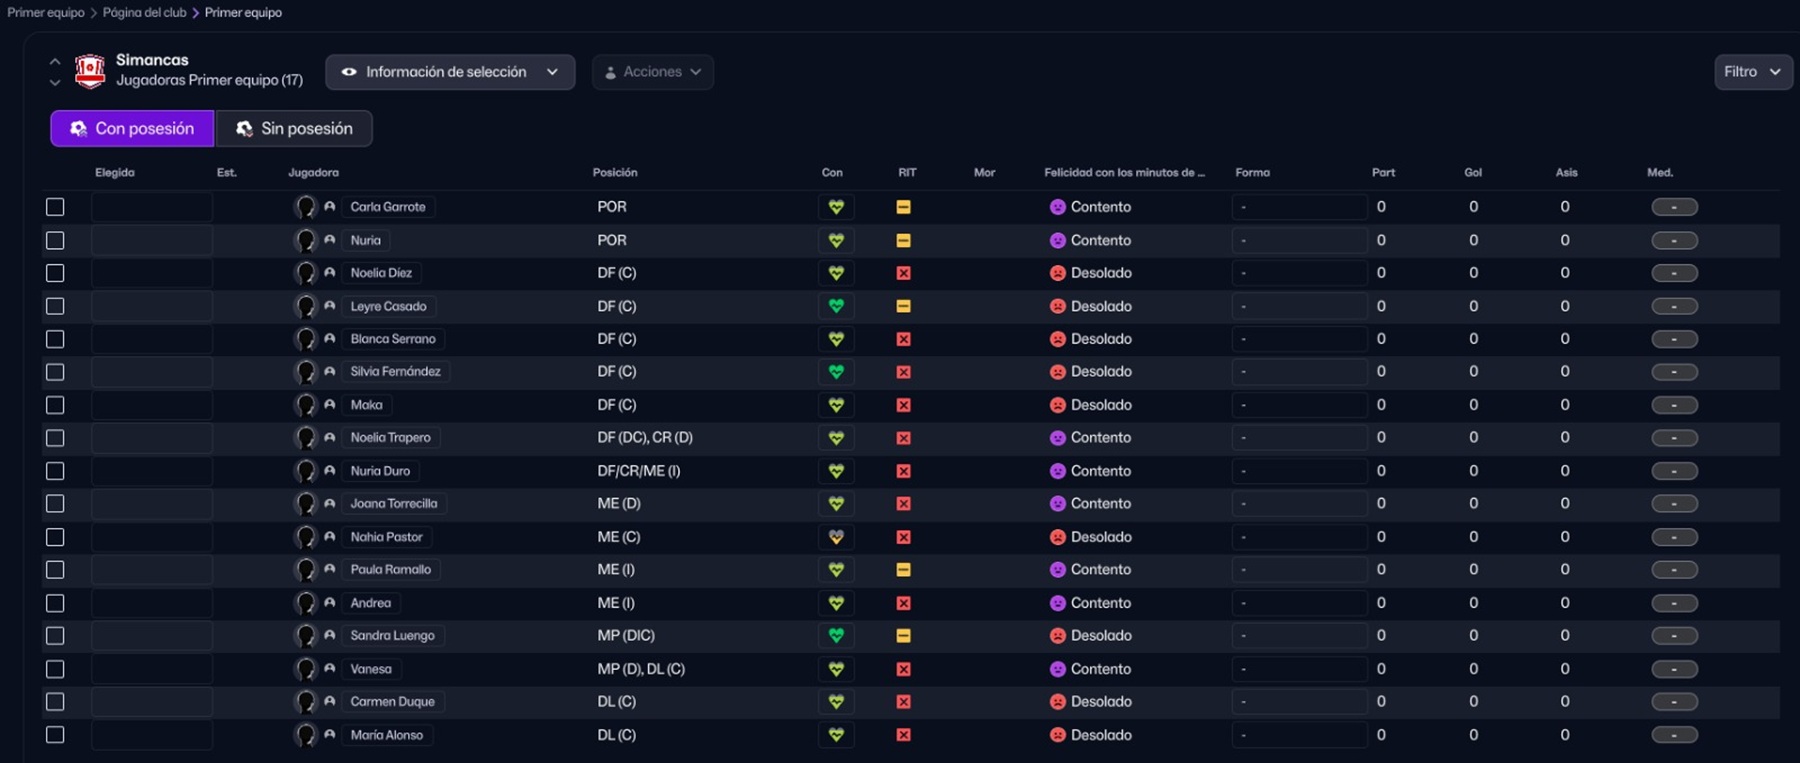Switch to the Con posesión tab

[132, 128]
